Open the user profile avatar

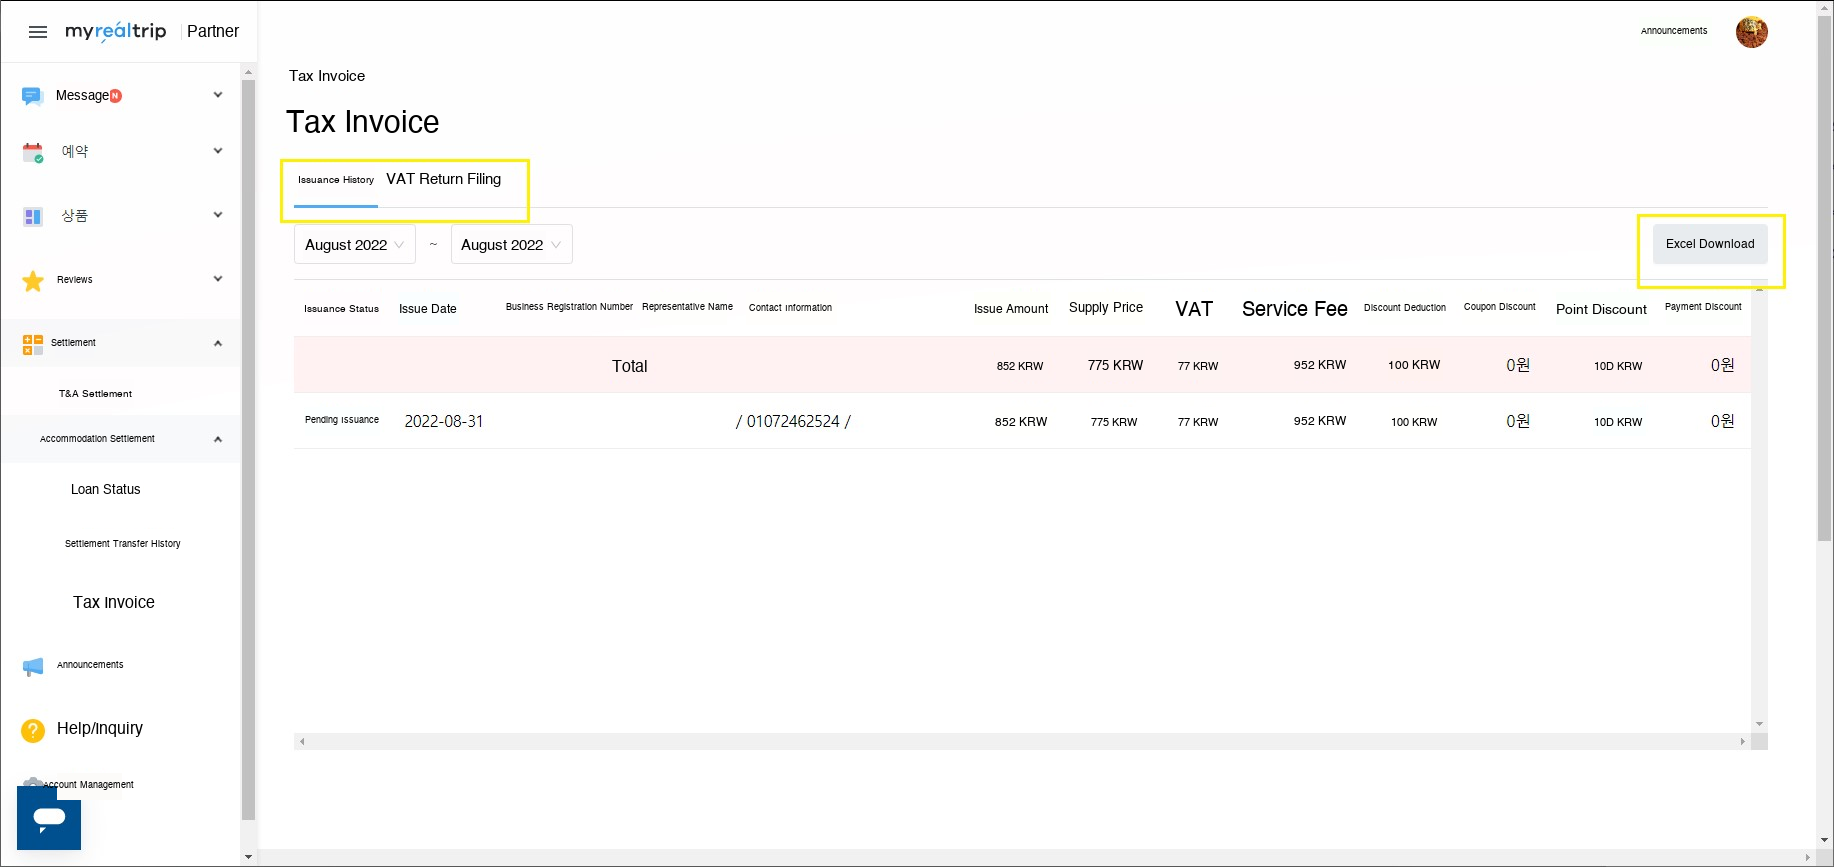[1751, 32]
